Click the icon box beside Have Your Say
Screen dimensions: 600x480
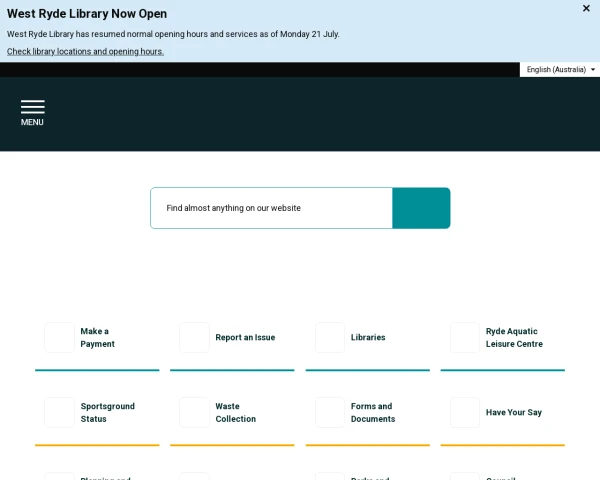pos(465,412)
